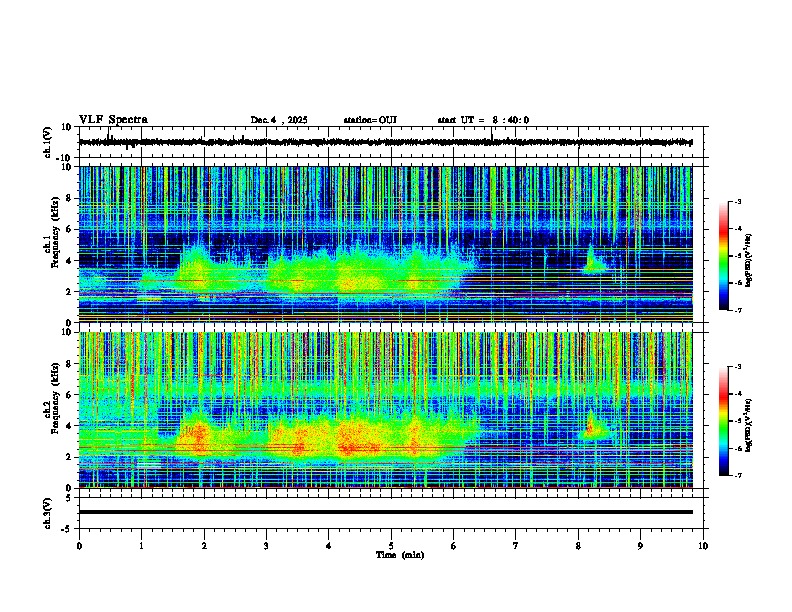Click the "6" kHz tick of ch.2 spectrogram
Screen dimensions: 792x612
[70, 395]
